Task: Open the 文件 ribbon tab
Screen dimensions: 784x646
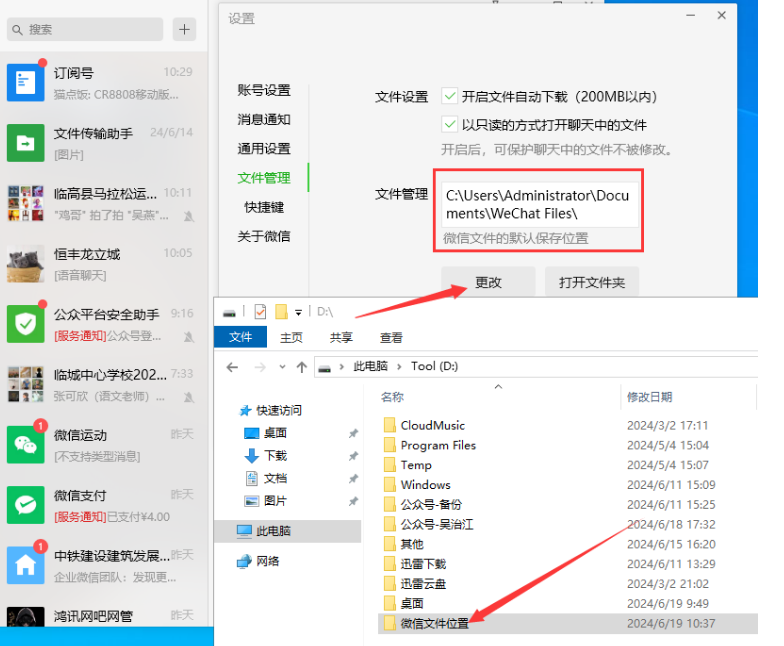Action: tap(240, 337)
